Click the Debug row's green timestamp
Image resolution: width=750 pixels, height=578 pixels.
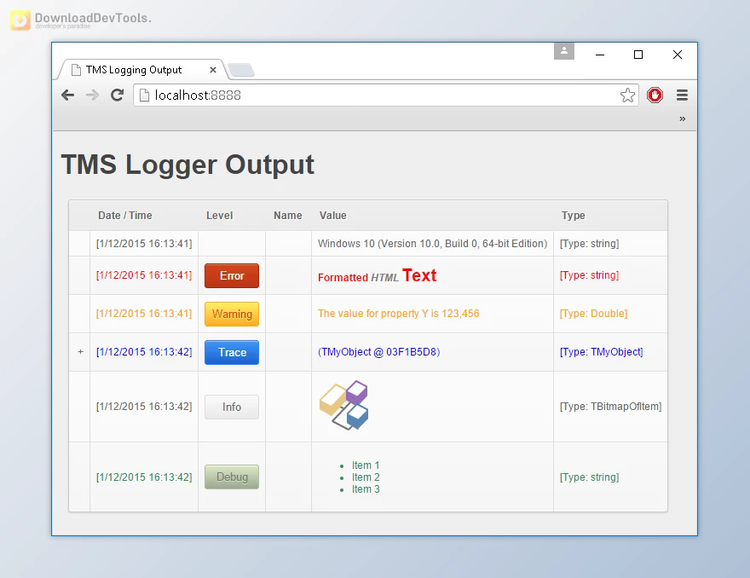(x=144, y=477)
